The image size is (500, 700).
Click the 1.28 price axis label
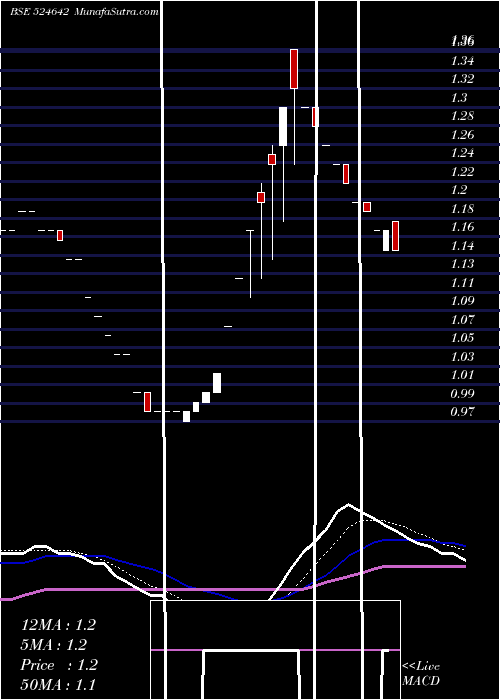[x=462, y=116]
